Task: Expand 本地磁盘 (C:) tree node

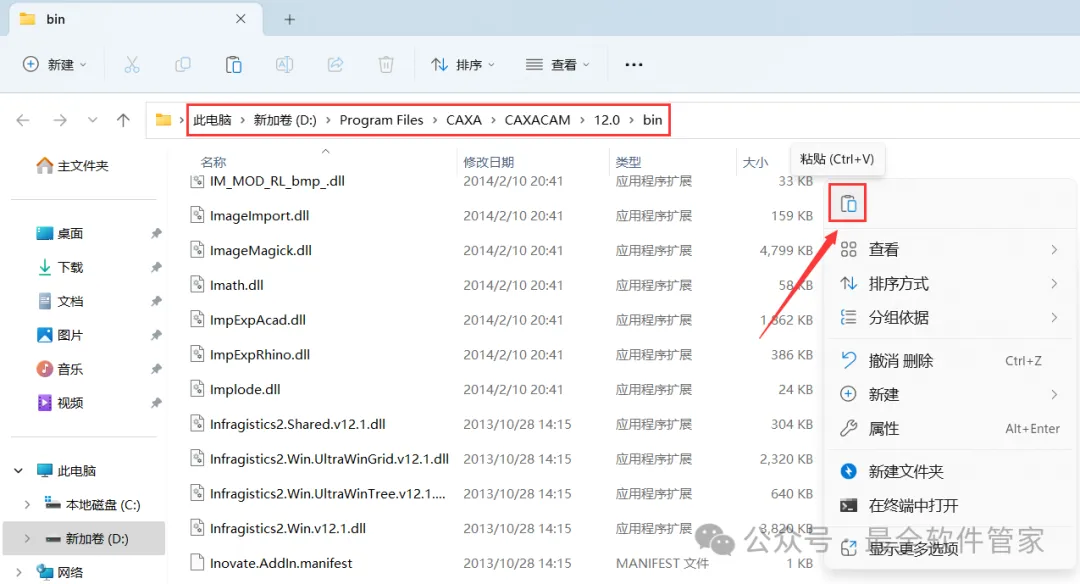Action: (x=28, y=505)
